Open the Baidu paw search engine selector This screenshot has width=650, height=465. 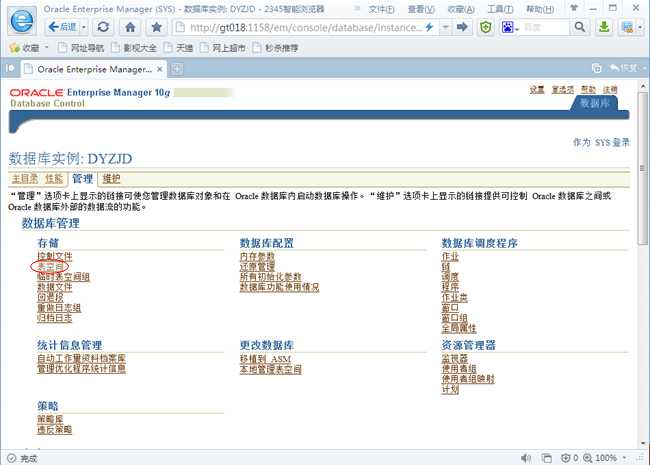point(510,27)
